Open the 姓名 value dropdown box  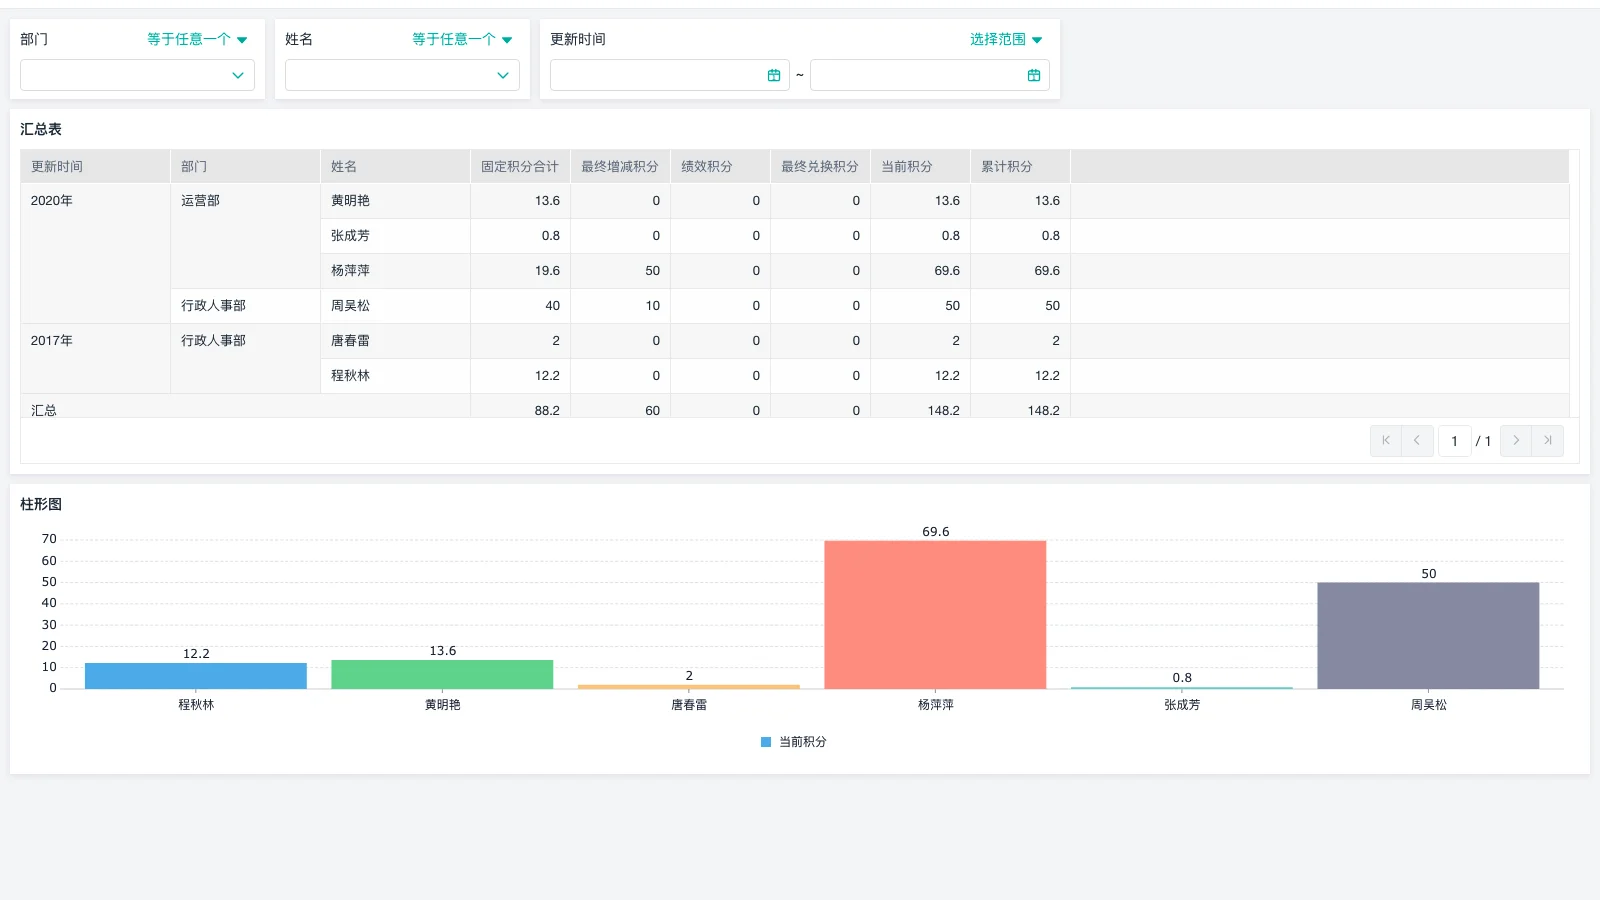(x=402, y=75)
